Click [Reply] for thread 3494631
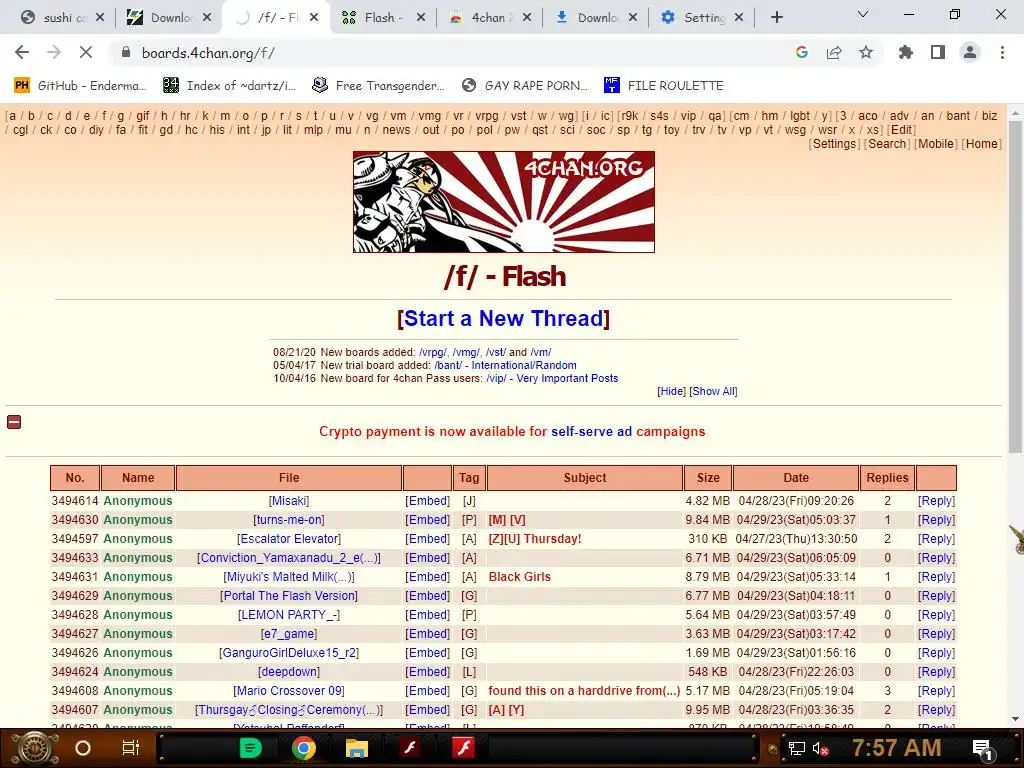The image size is (1024, 768). tap(936, 576)
